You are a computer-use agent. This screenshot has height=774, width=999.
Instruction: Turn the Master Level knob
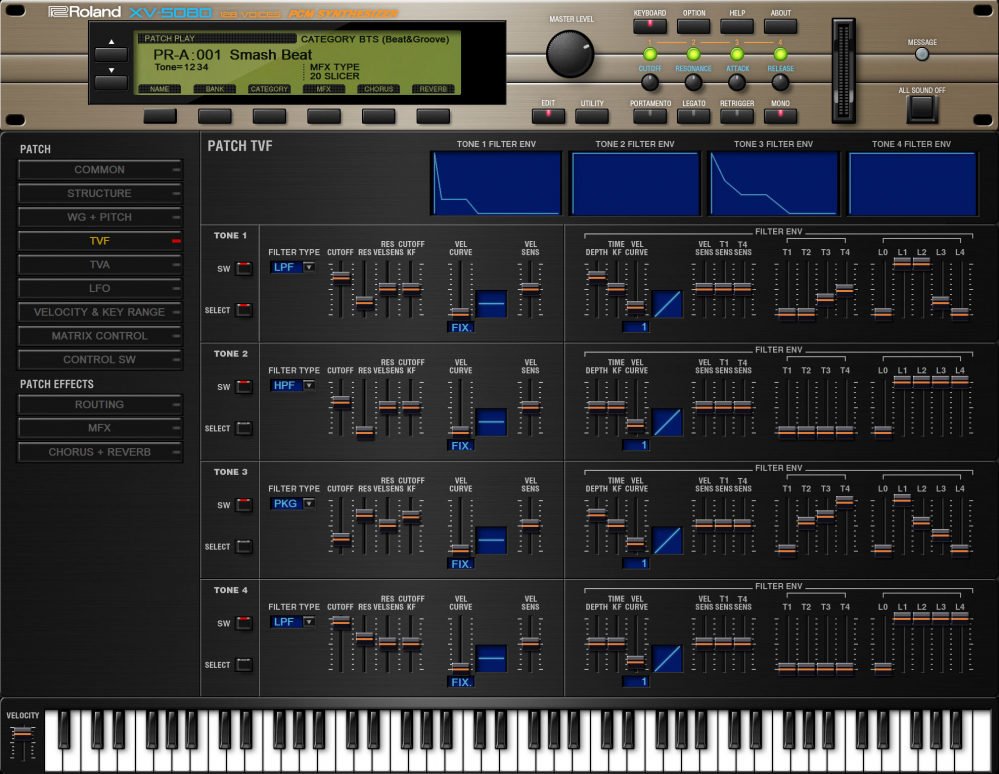570,54
